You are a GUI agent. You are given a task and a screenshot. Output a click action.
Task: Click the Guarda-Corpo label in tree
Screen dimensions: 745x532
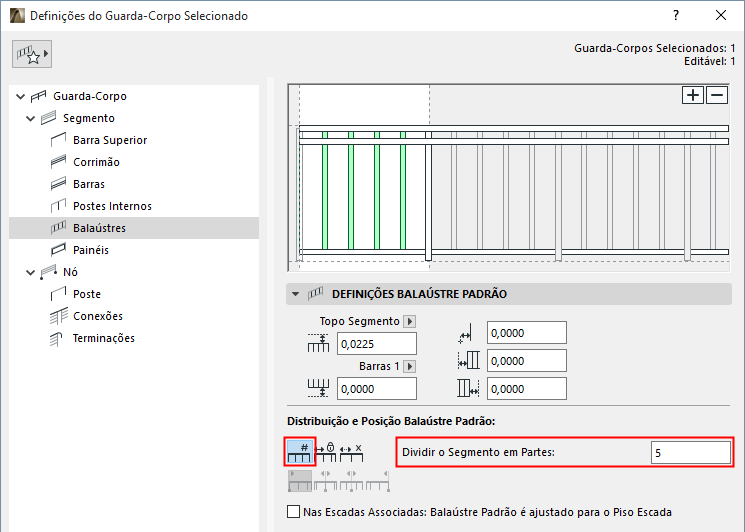click(90, 96)
